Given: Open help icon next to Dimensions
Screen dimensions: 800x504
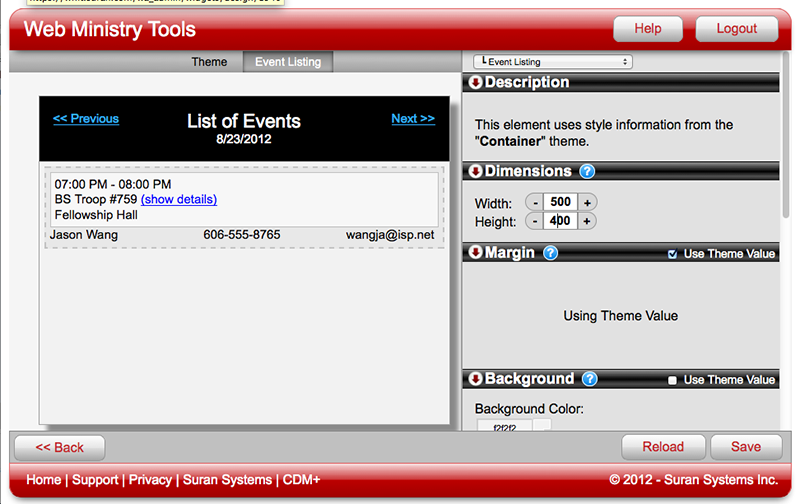Looking at the screenshot, I should pos(587,172).
